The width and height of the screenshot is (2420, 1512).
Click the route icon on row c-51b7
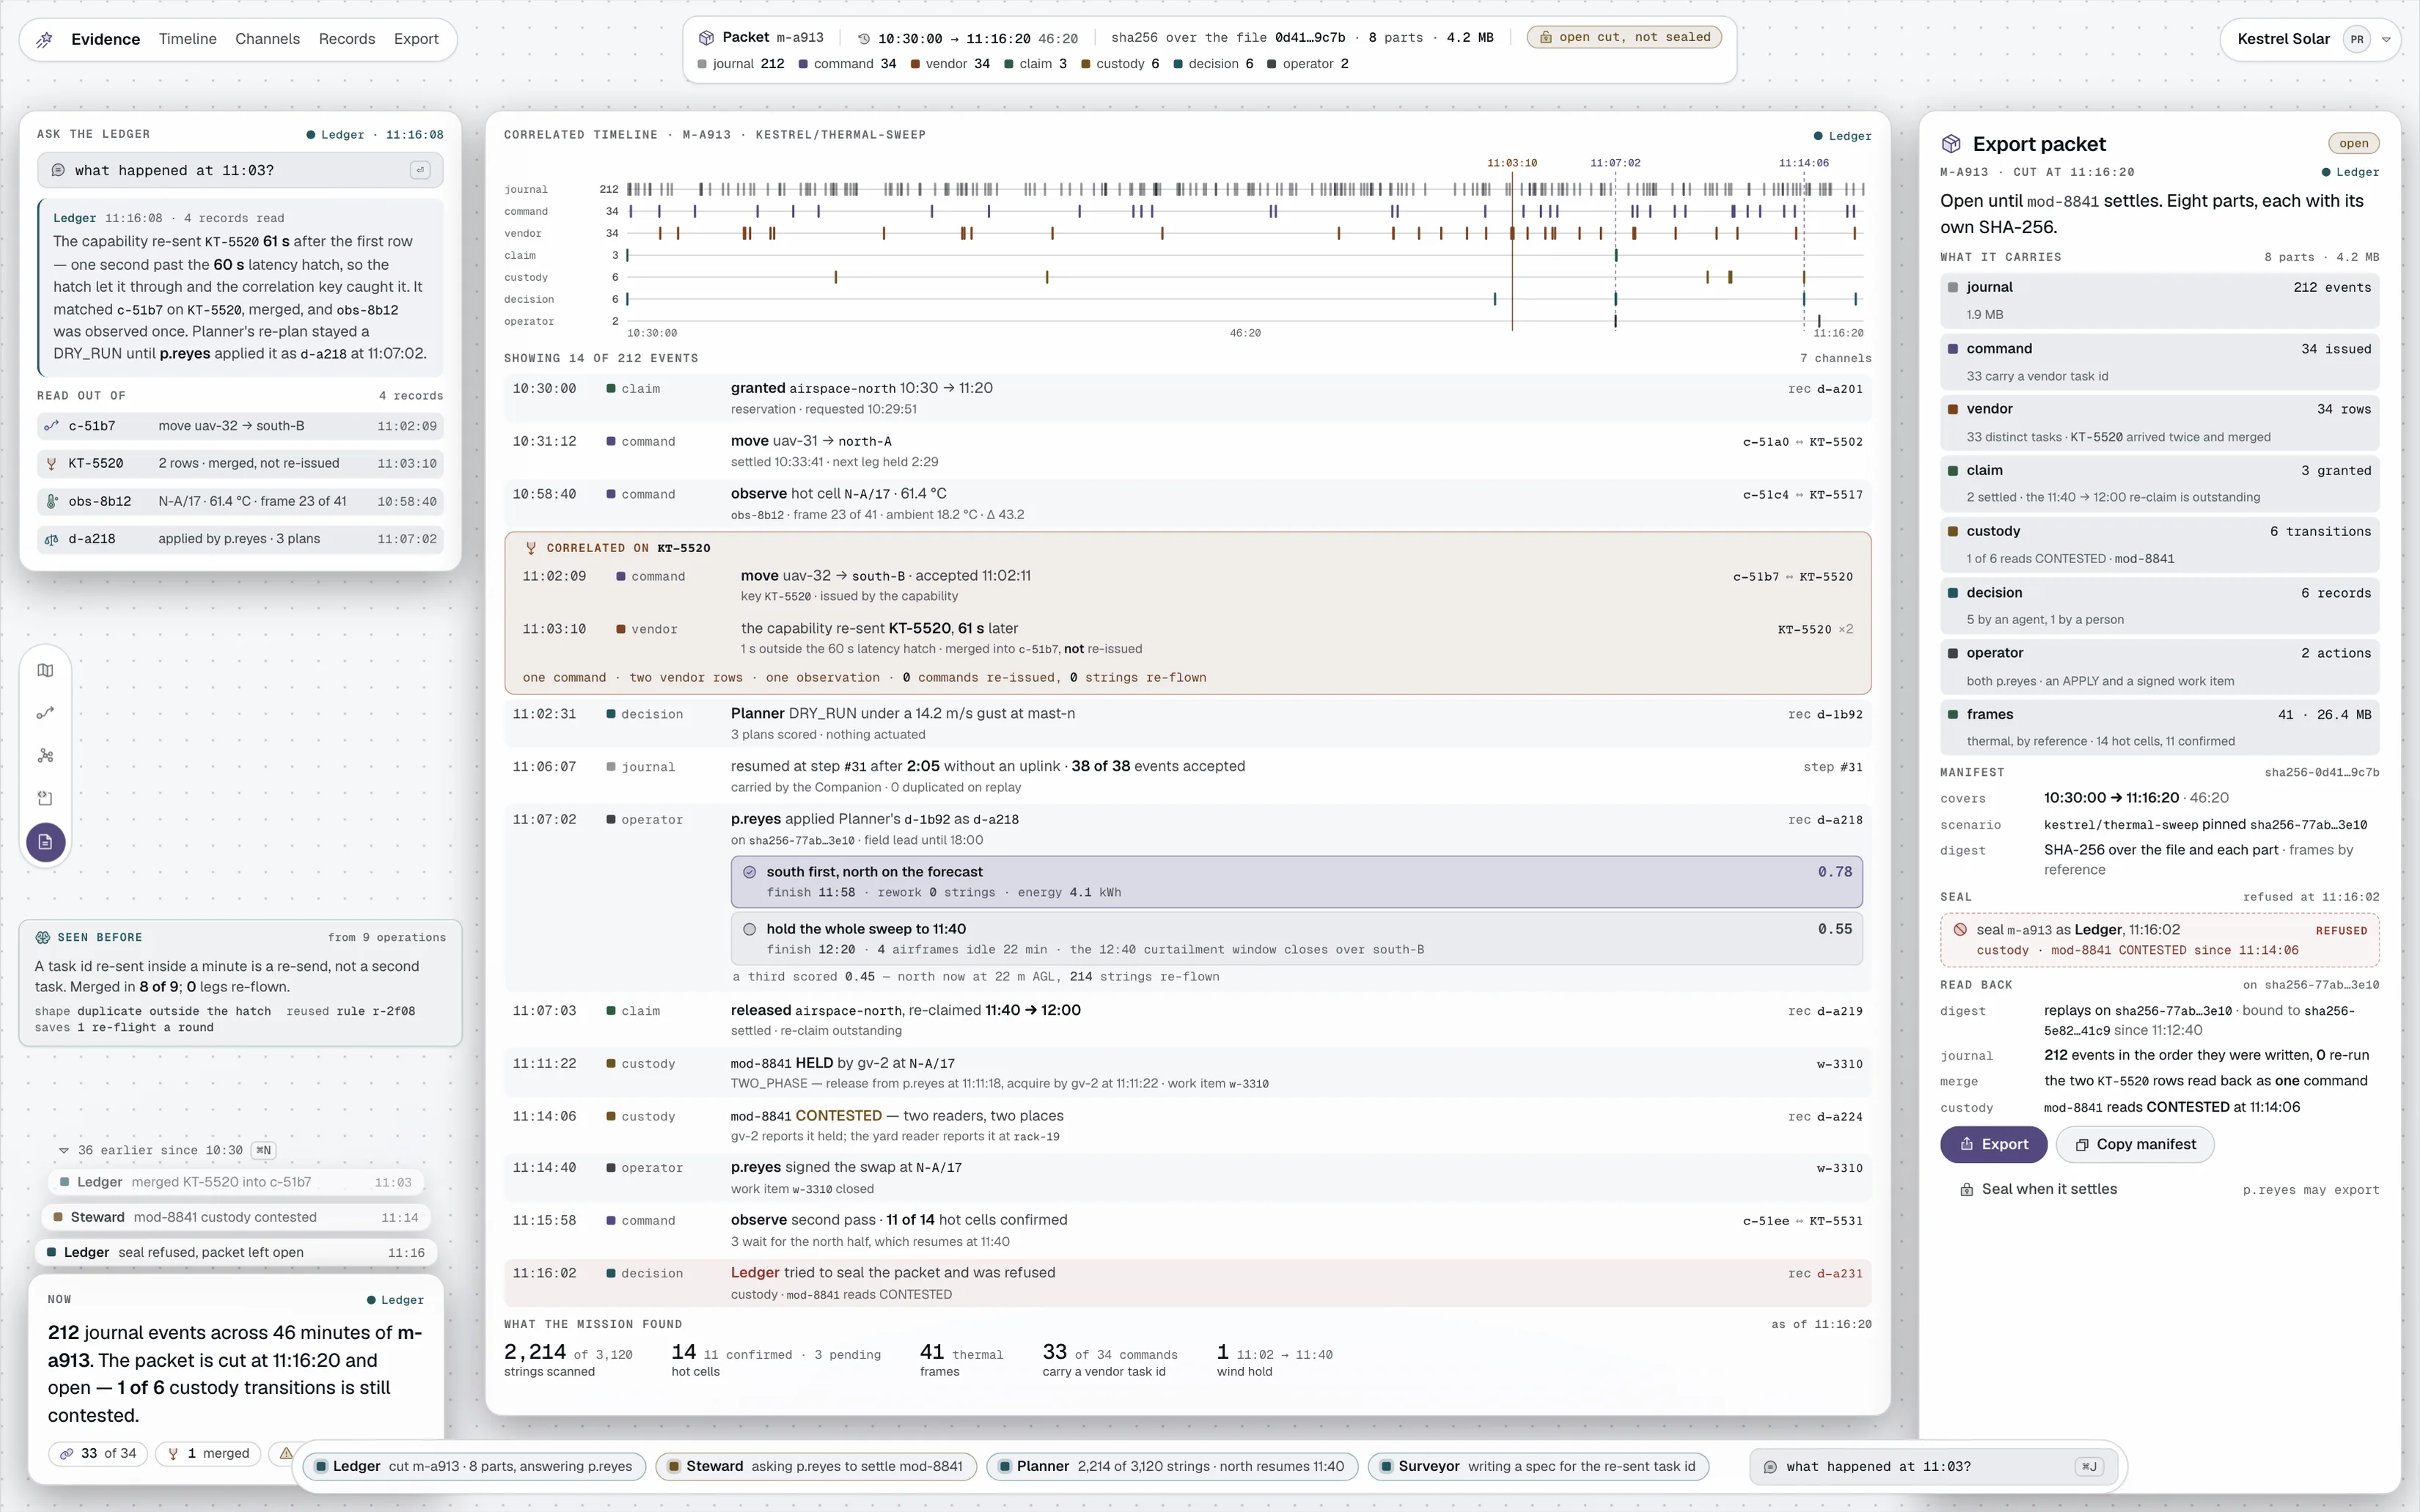[52, 426]
